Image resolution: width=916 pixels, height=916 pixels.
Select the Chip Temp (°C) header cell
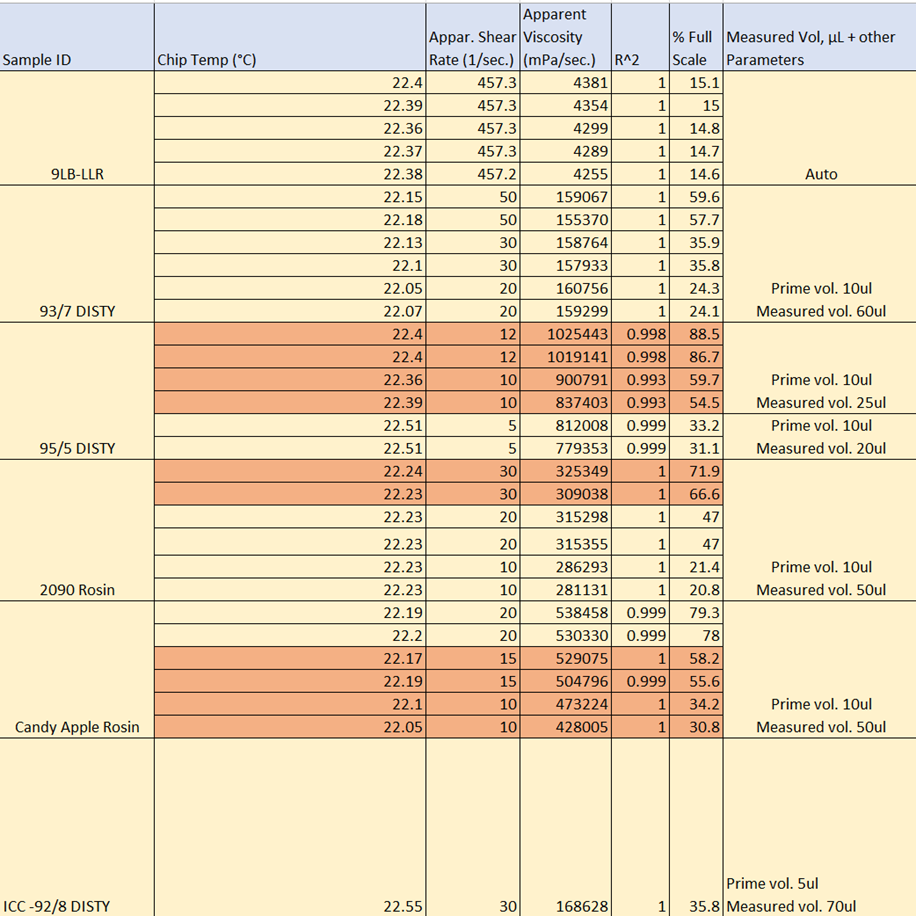coord(290,37)
